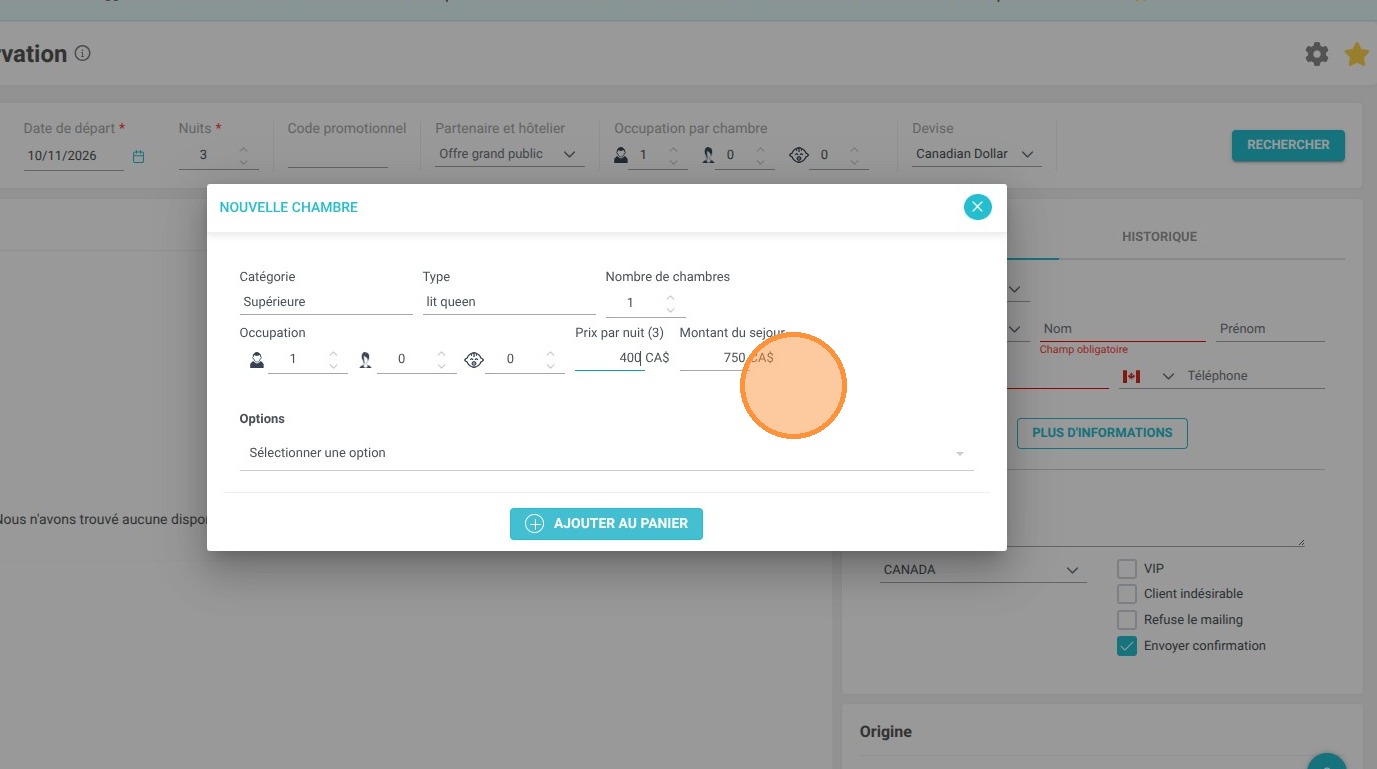This screenshot has width=1377, height=769.
Task: Click the Options label in dialog
Action: click(262, 419)
